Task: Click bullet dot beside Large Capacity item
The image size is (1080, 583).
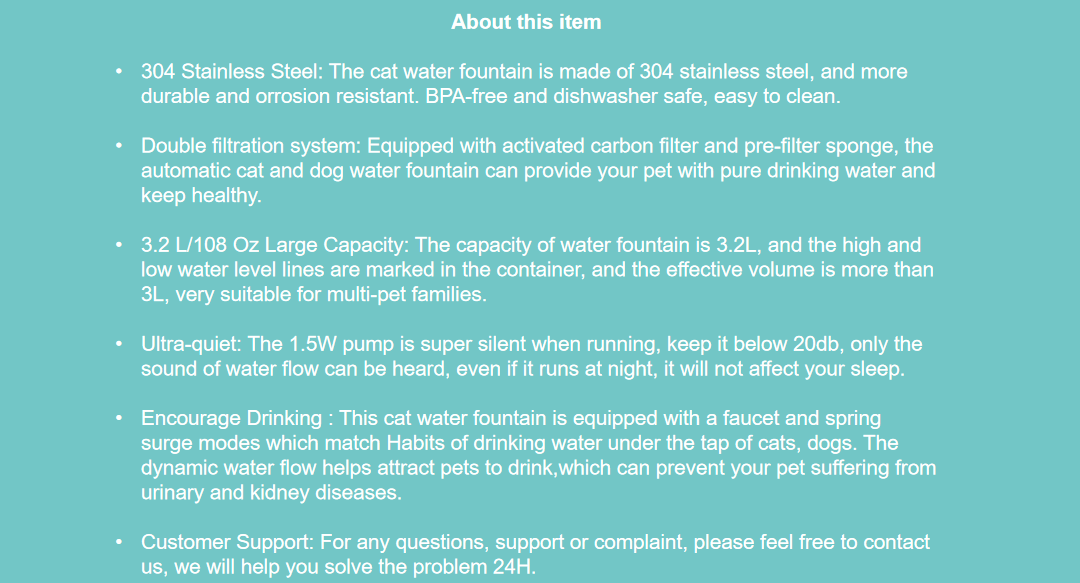Action: [x=119, y=245]
